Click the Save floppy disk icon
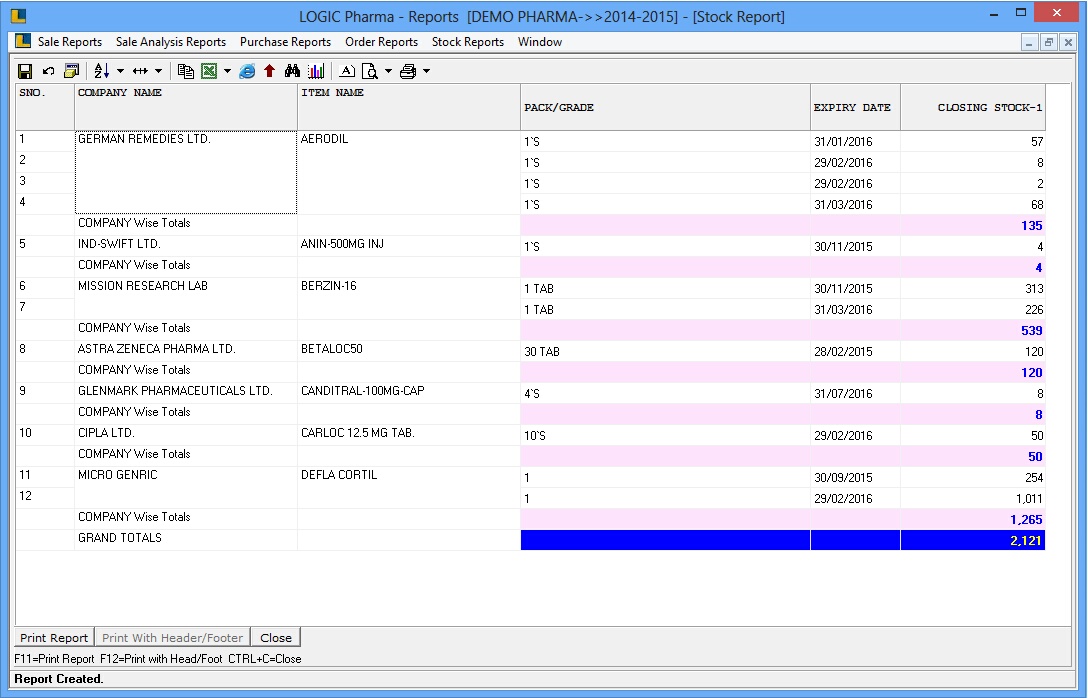Screen dimensions: 1088x698 pos(25,71)
